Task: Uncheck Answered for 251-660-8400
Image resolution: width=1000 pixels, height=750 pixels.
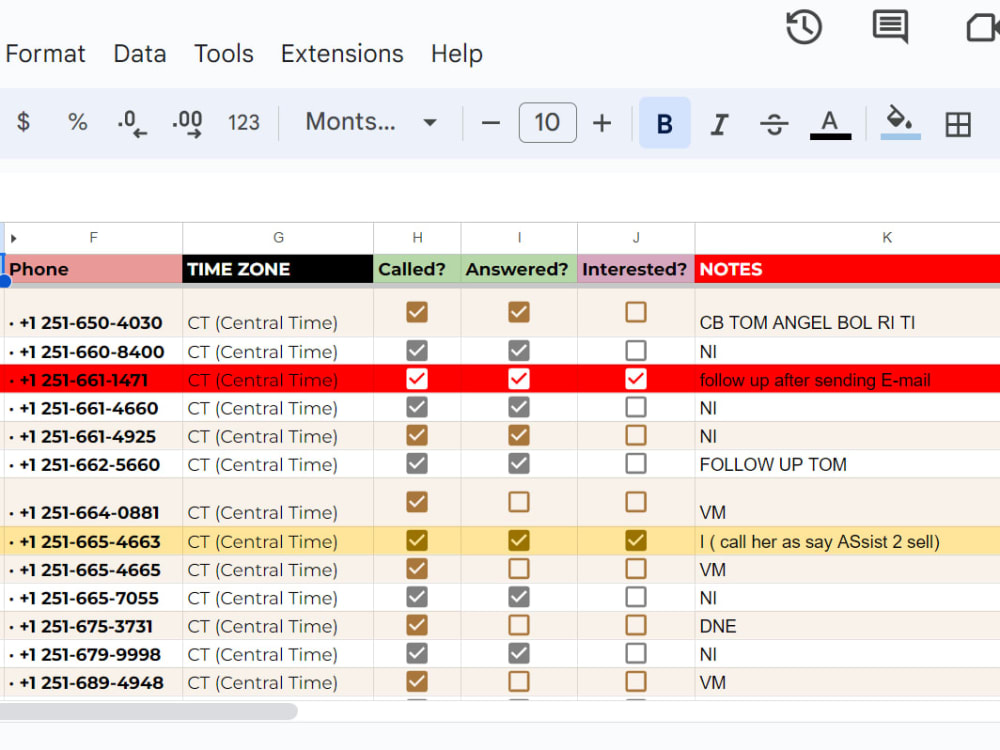Action: [x=519, y=350]
